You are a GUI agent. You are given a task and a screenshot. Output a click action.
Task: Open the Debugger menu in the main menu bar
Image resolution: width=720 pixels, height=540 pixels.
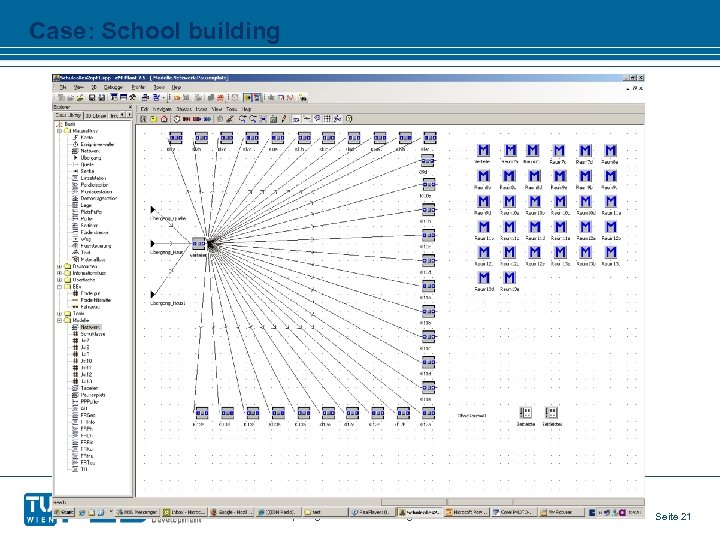pyautogui.click(x=113, y=87)
